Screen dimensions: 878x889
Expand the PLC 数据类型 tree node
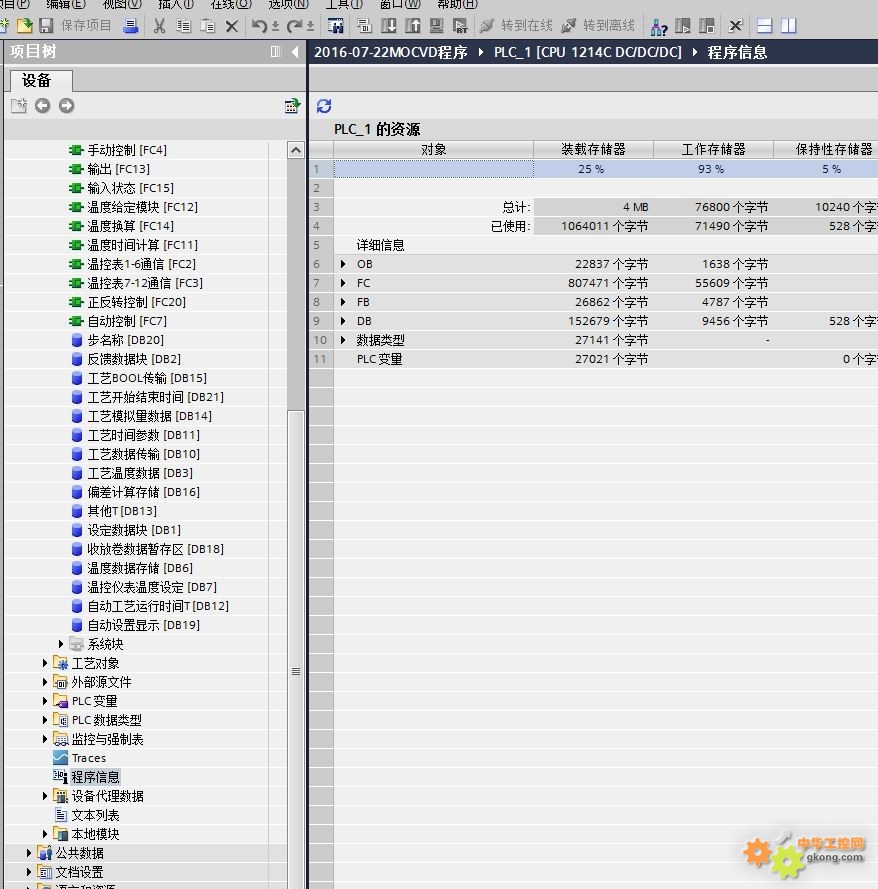[45, 720]
